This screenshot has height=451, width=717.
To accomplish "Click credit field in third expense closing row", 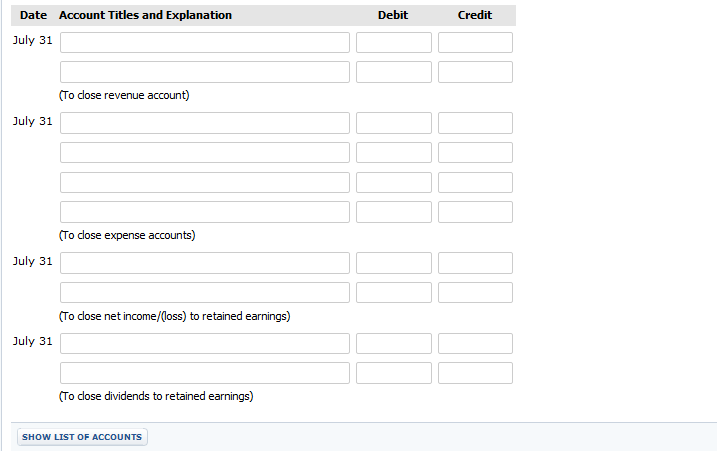I will pos(475,183).
